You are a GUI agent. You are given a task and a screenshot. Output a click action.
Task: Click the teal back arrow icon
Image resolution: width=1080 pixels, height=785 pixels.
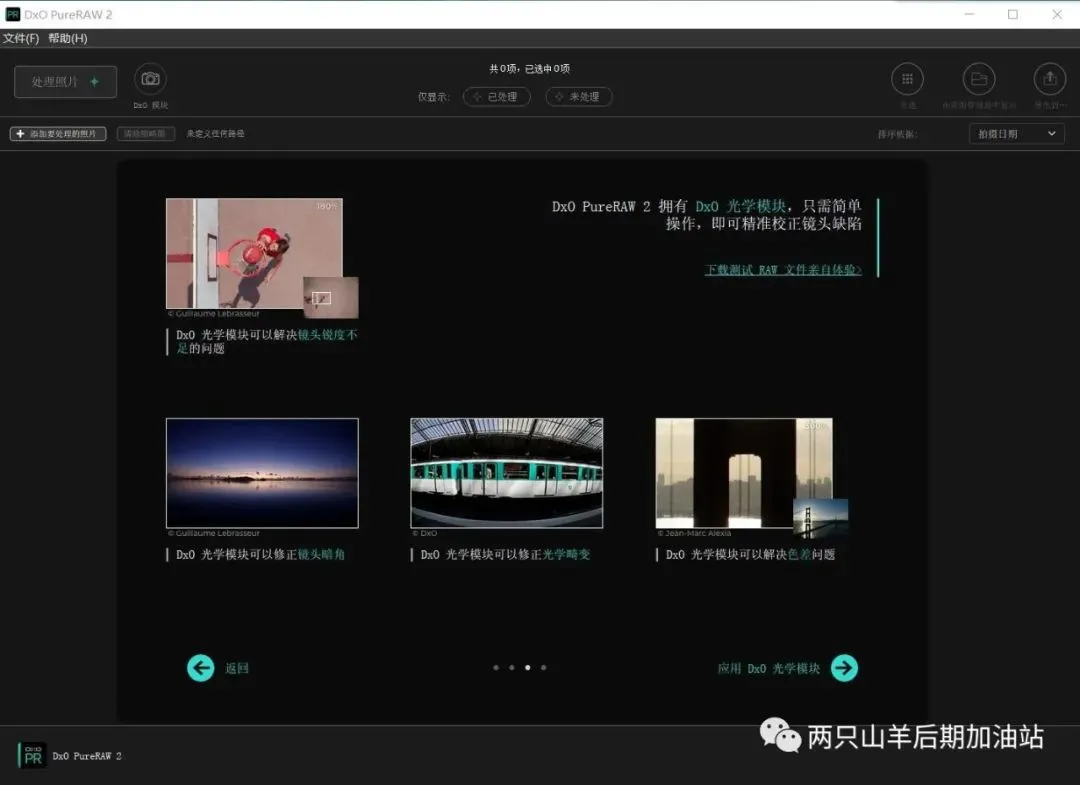click(x=201, y=668)
